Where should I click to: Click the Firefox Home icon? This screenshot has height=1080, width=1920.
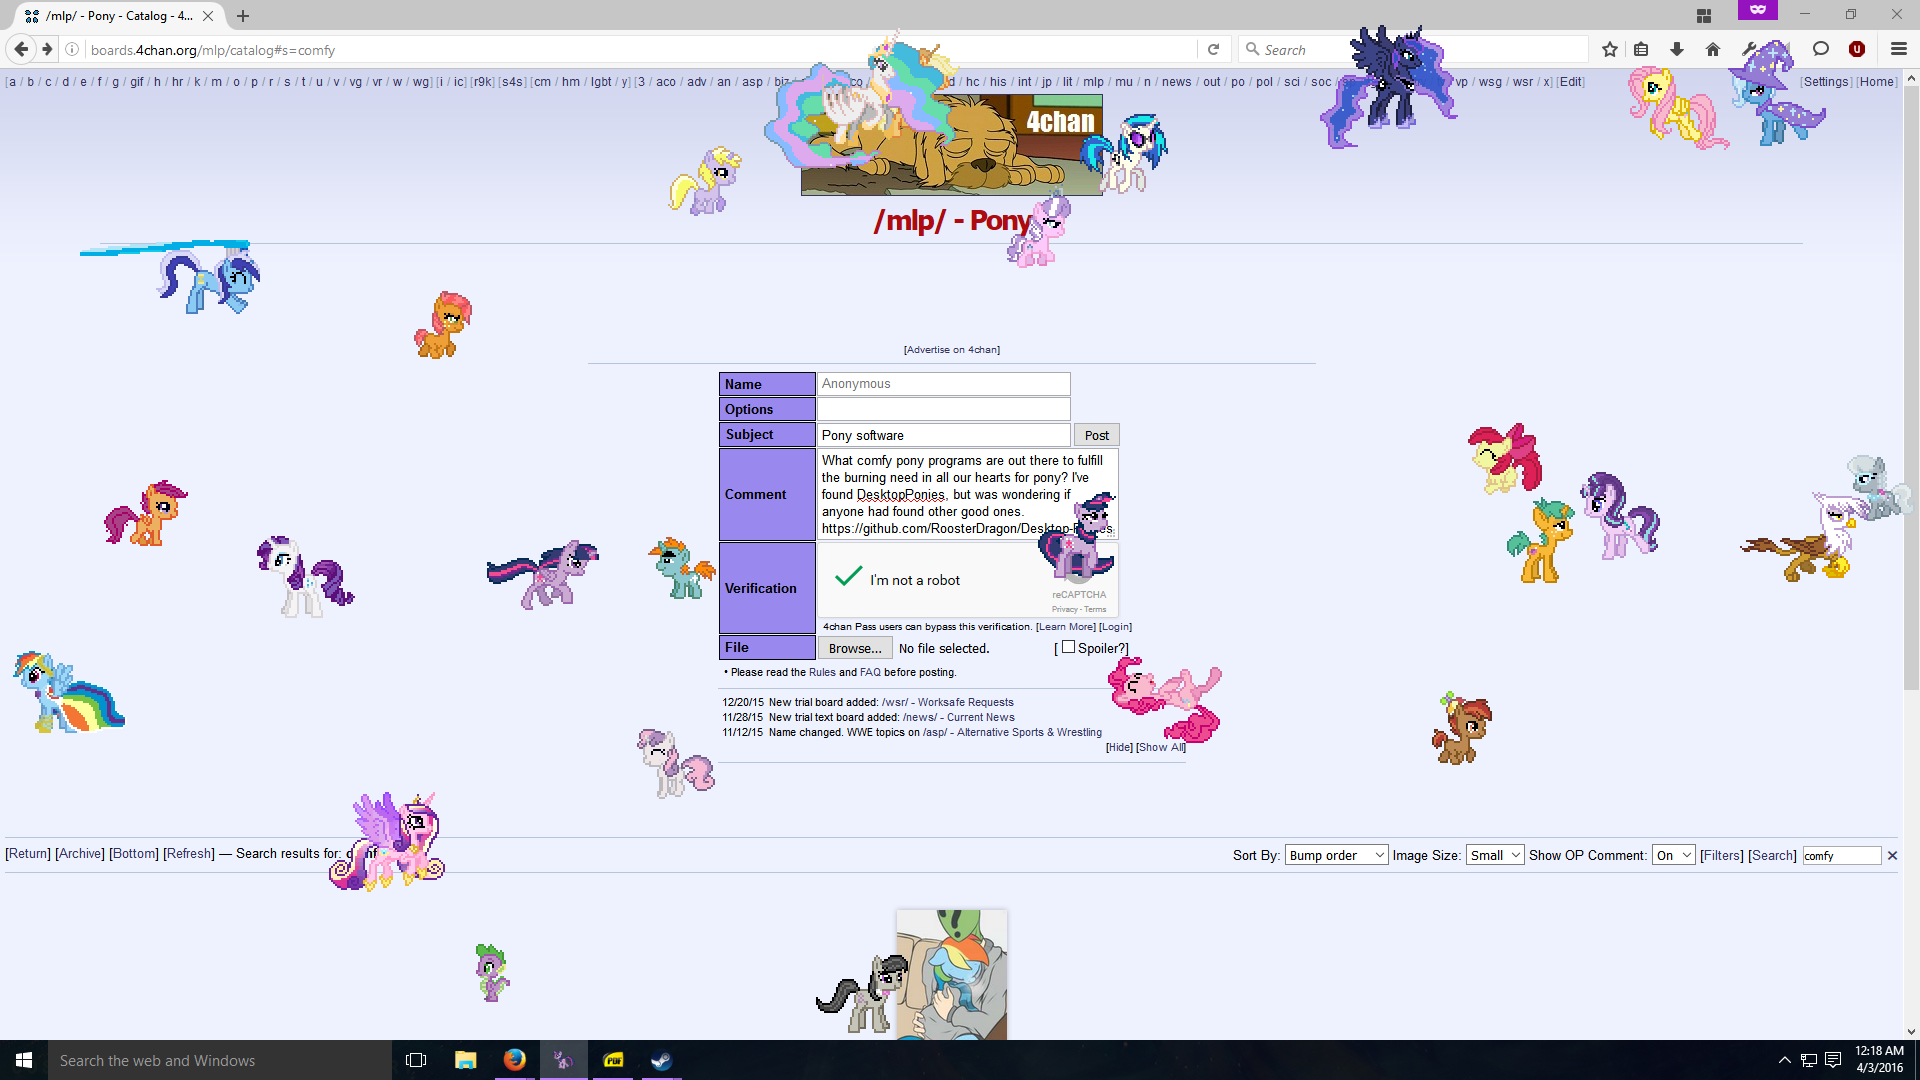point(1713,50)
